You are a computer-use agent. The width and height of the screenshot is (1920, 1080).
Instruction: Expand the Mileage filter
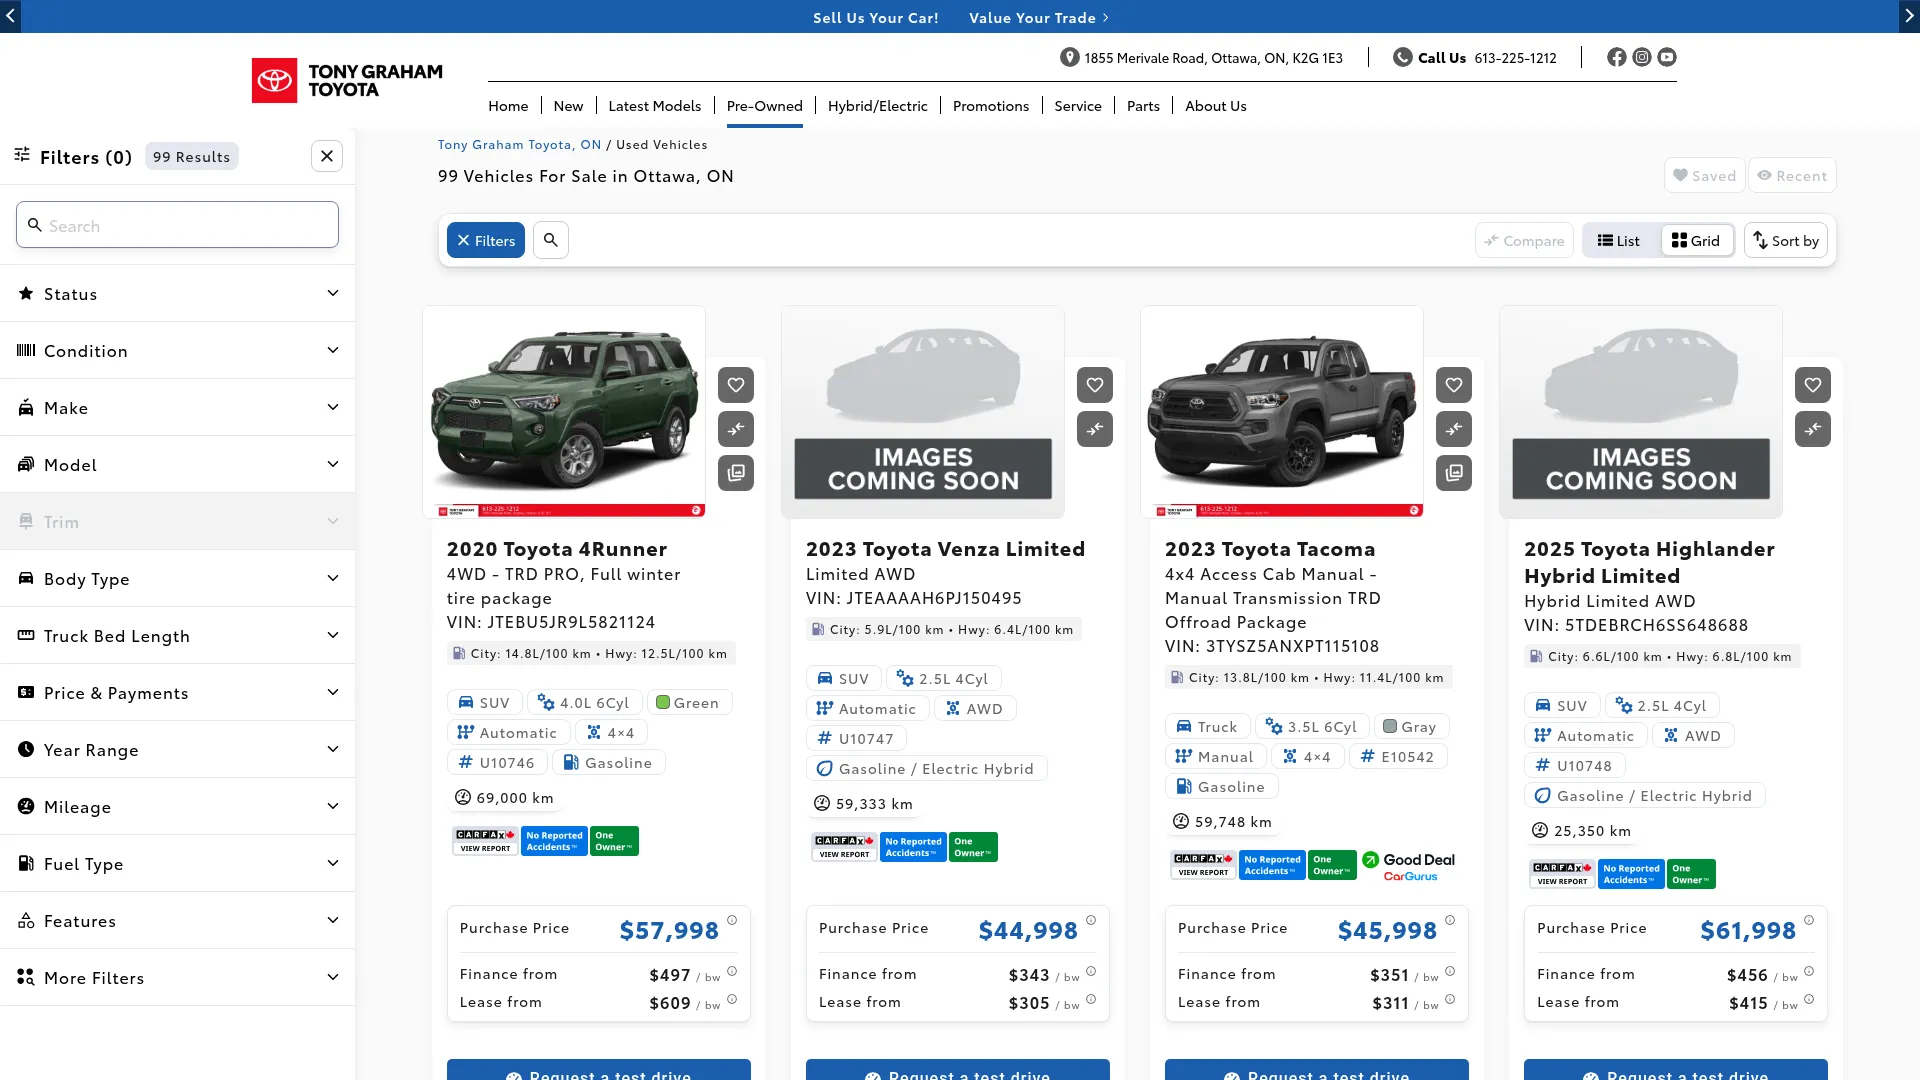point(178,807)
